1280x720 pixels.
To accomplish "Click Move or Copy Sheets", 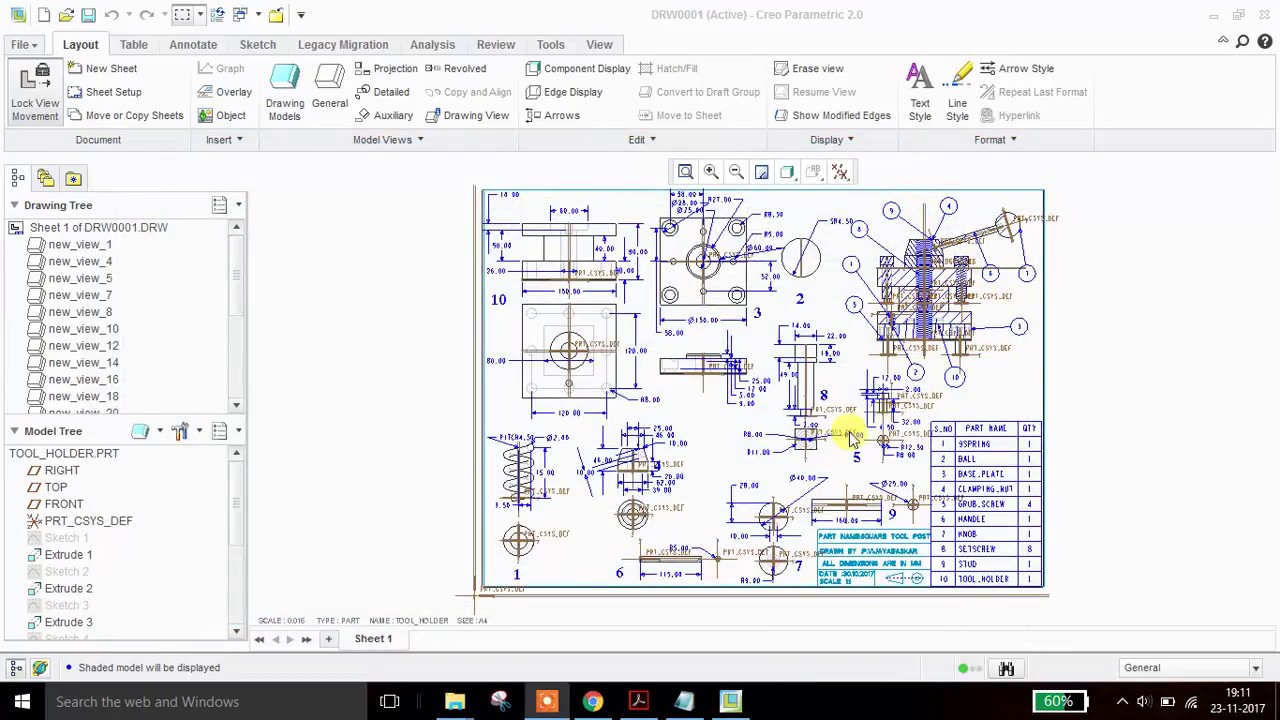I will tap(125, 115).
